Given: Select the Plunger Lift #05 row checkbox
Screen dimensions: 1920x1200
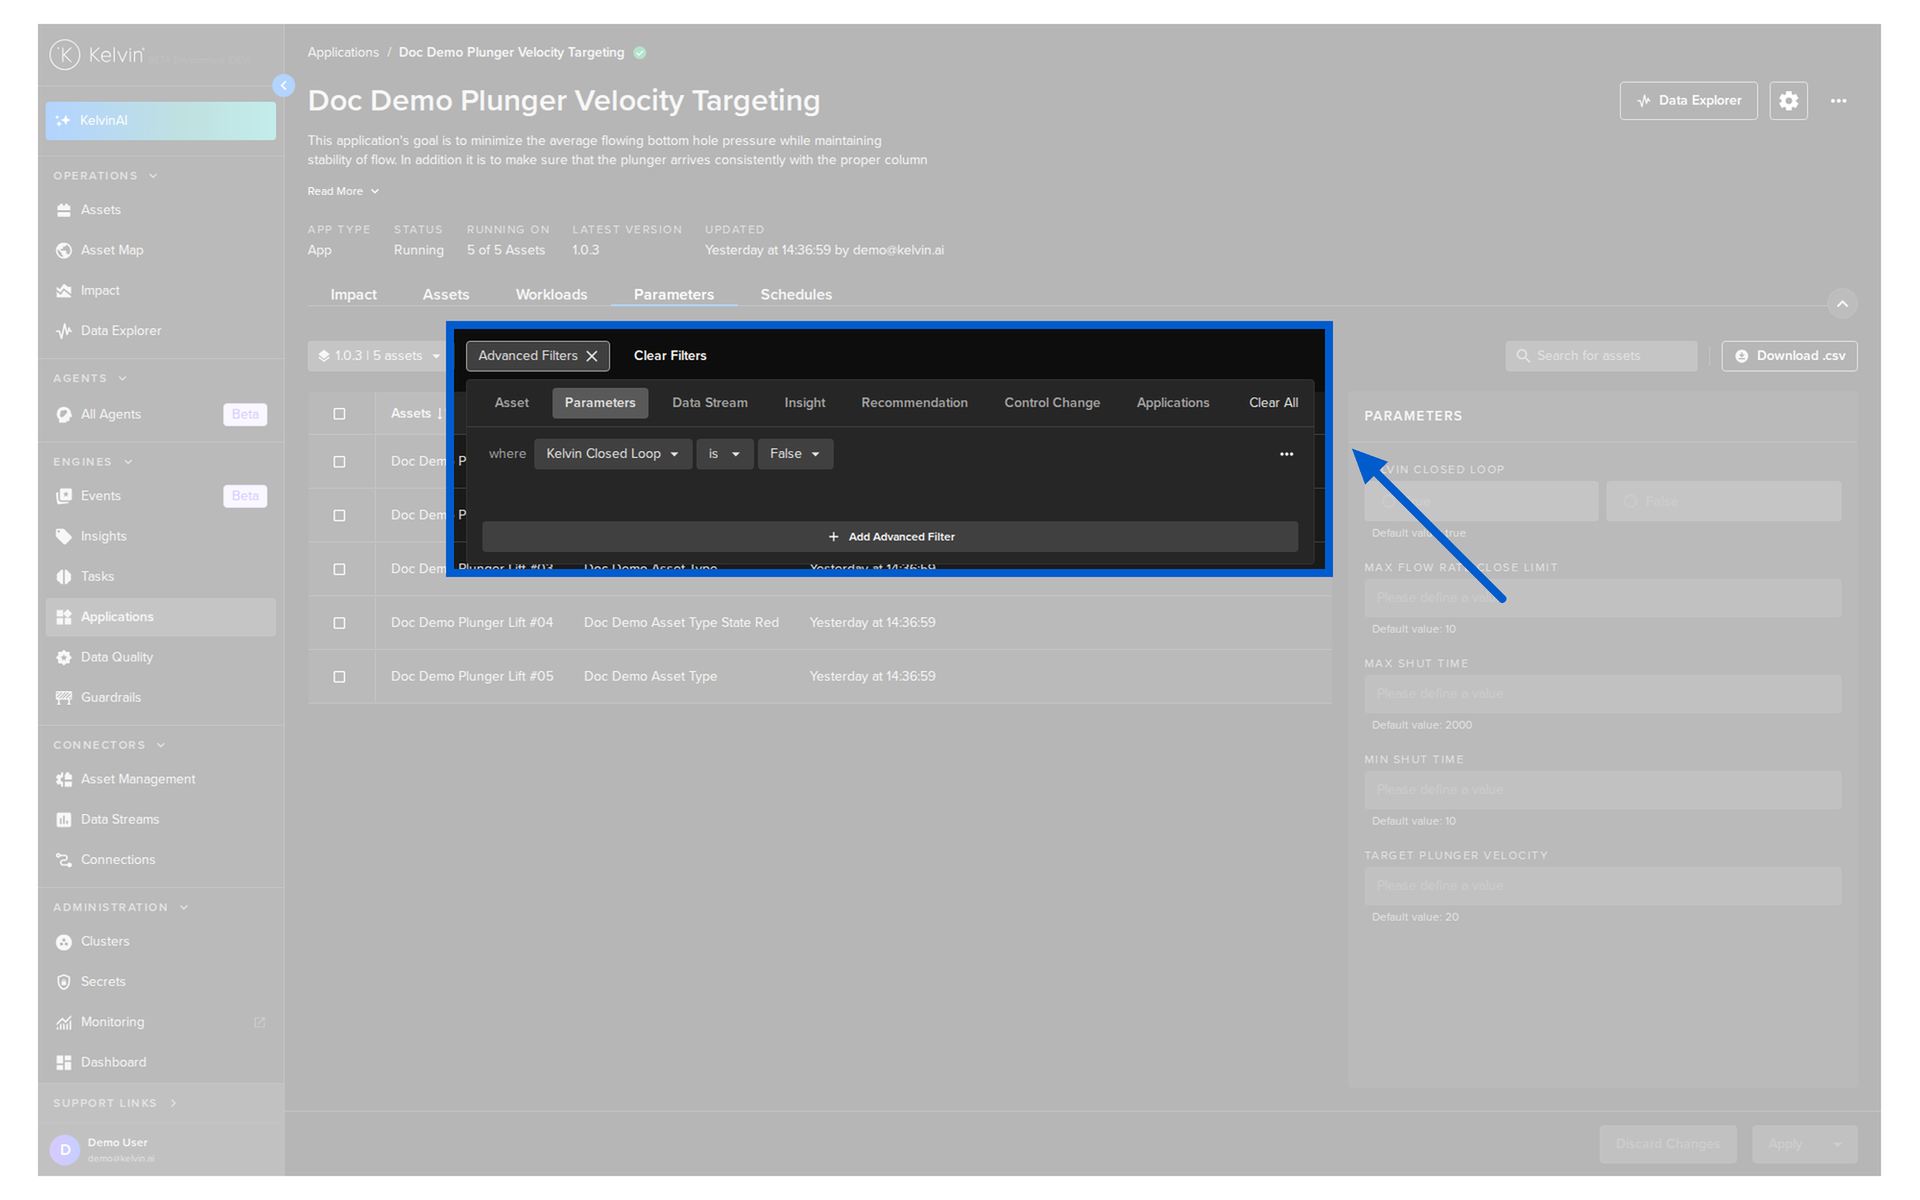Looking at the screenshot, I should pos(339,677).
